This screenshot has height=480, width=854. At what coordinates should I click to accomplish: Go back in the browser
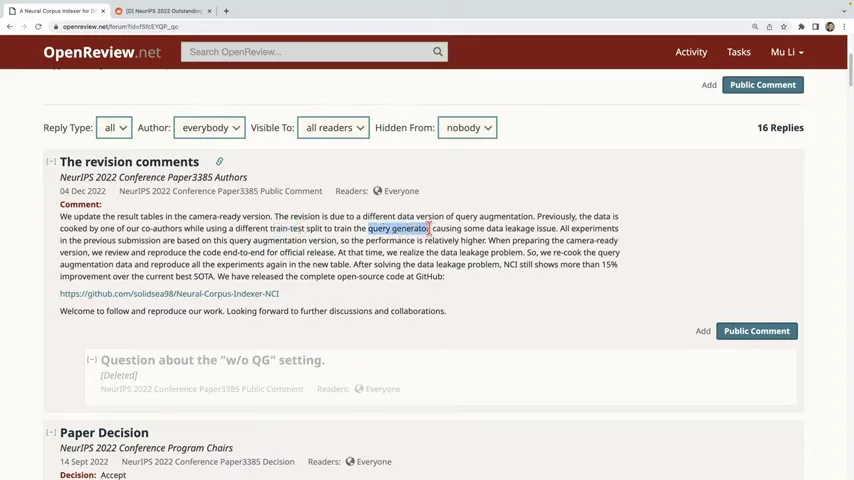[10, 26]
